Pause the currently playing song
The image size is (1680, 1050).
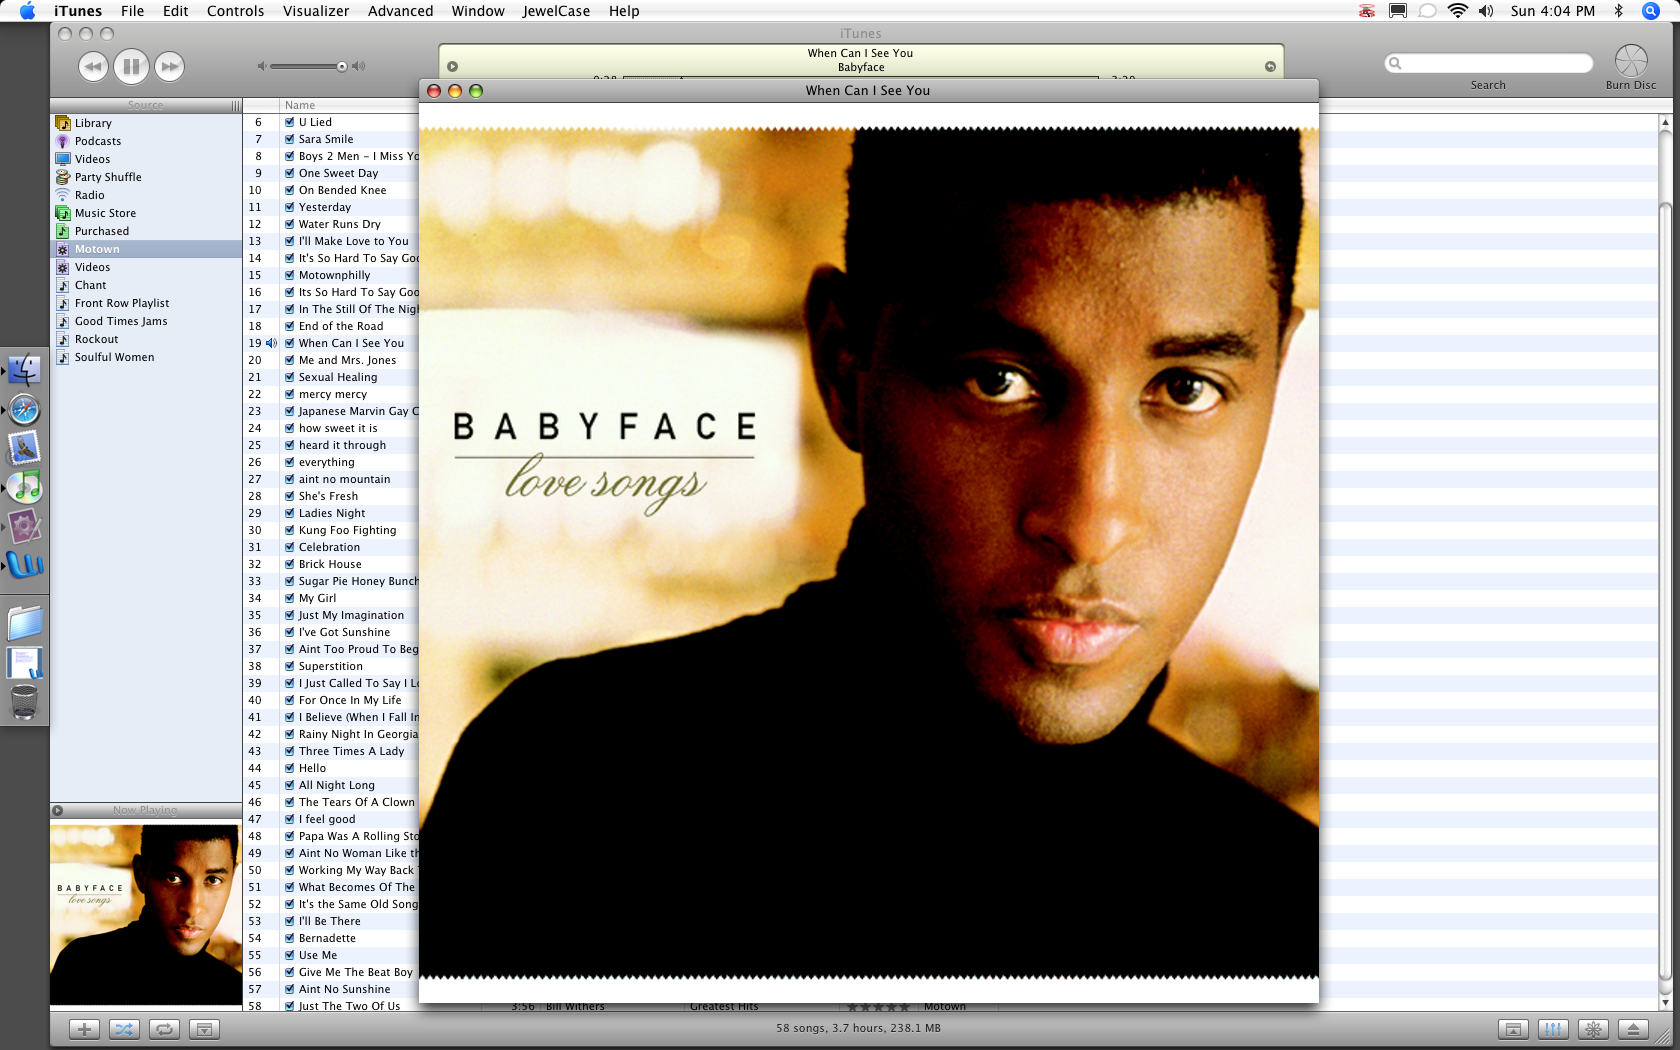pyautogui.click(x=131, y=67)
